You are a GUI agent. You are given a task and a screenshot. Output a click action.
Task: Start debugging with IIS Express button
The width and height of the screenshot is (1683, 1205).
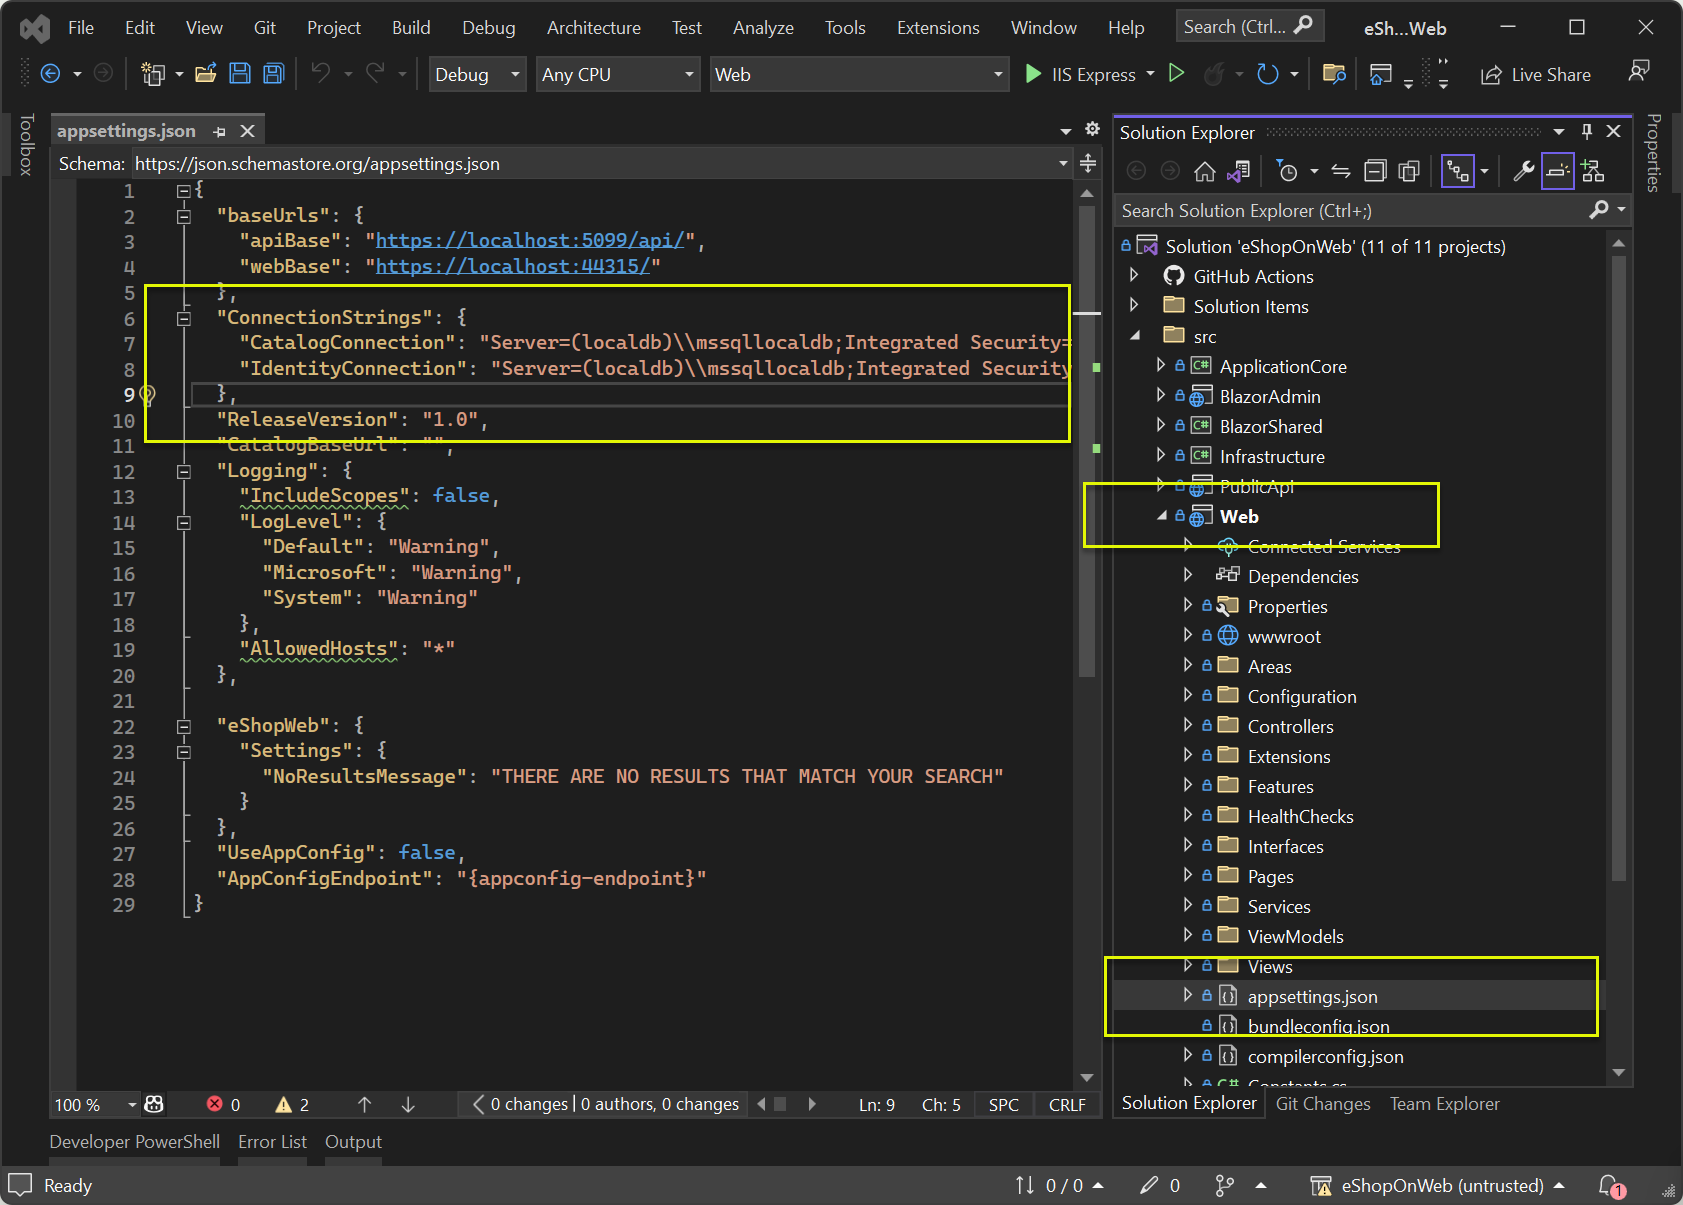click(1081, 74)
